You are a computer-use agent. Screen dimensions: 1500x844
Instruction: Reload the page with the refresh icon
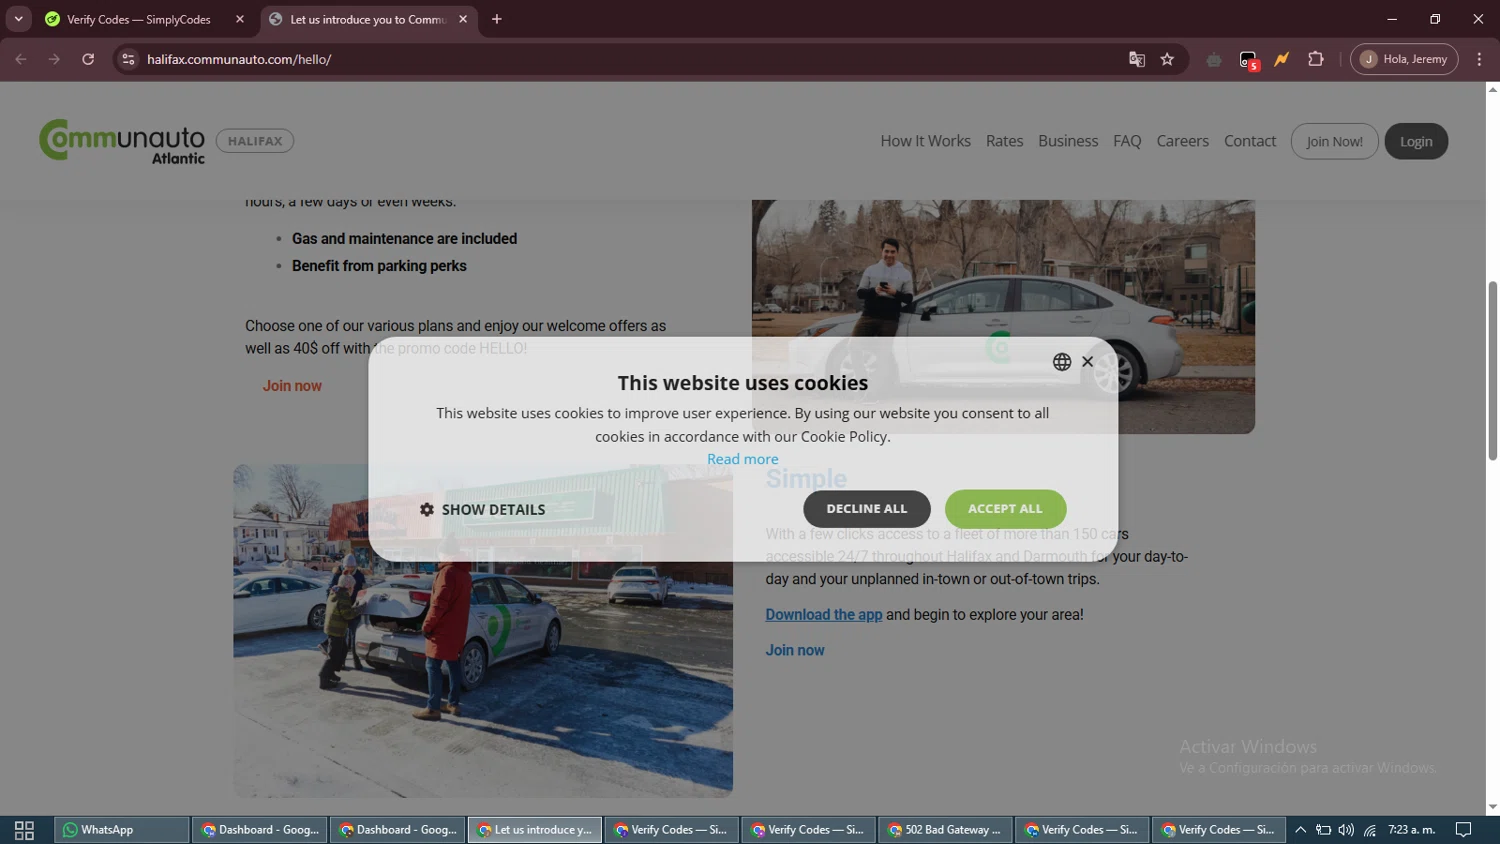point(88,59)
